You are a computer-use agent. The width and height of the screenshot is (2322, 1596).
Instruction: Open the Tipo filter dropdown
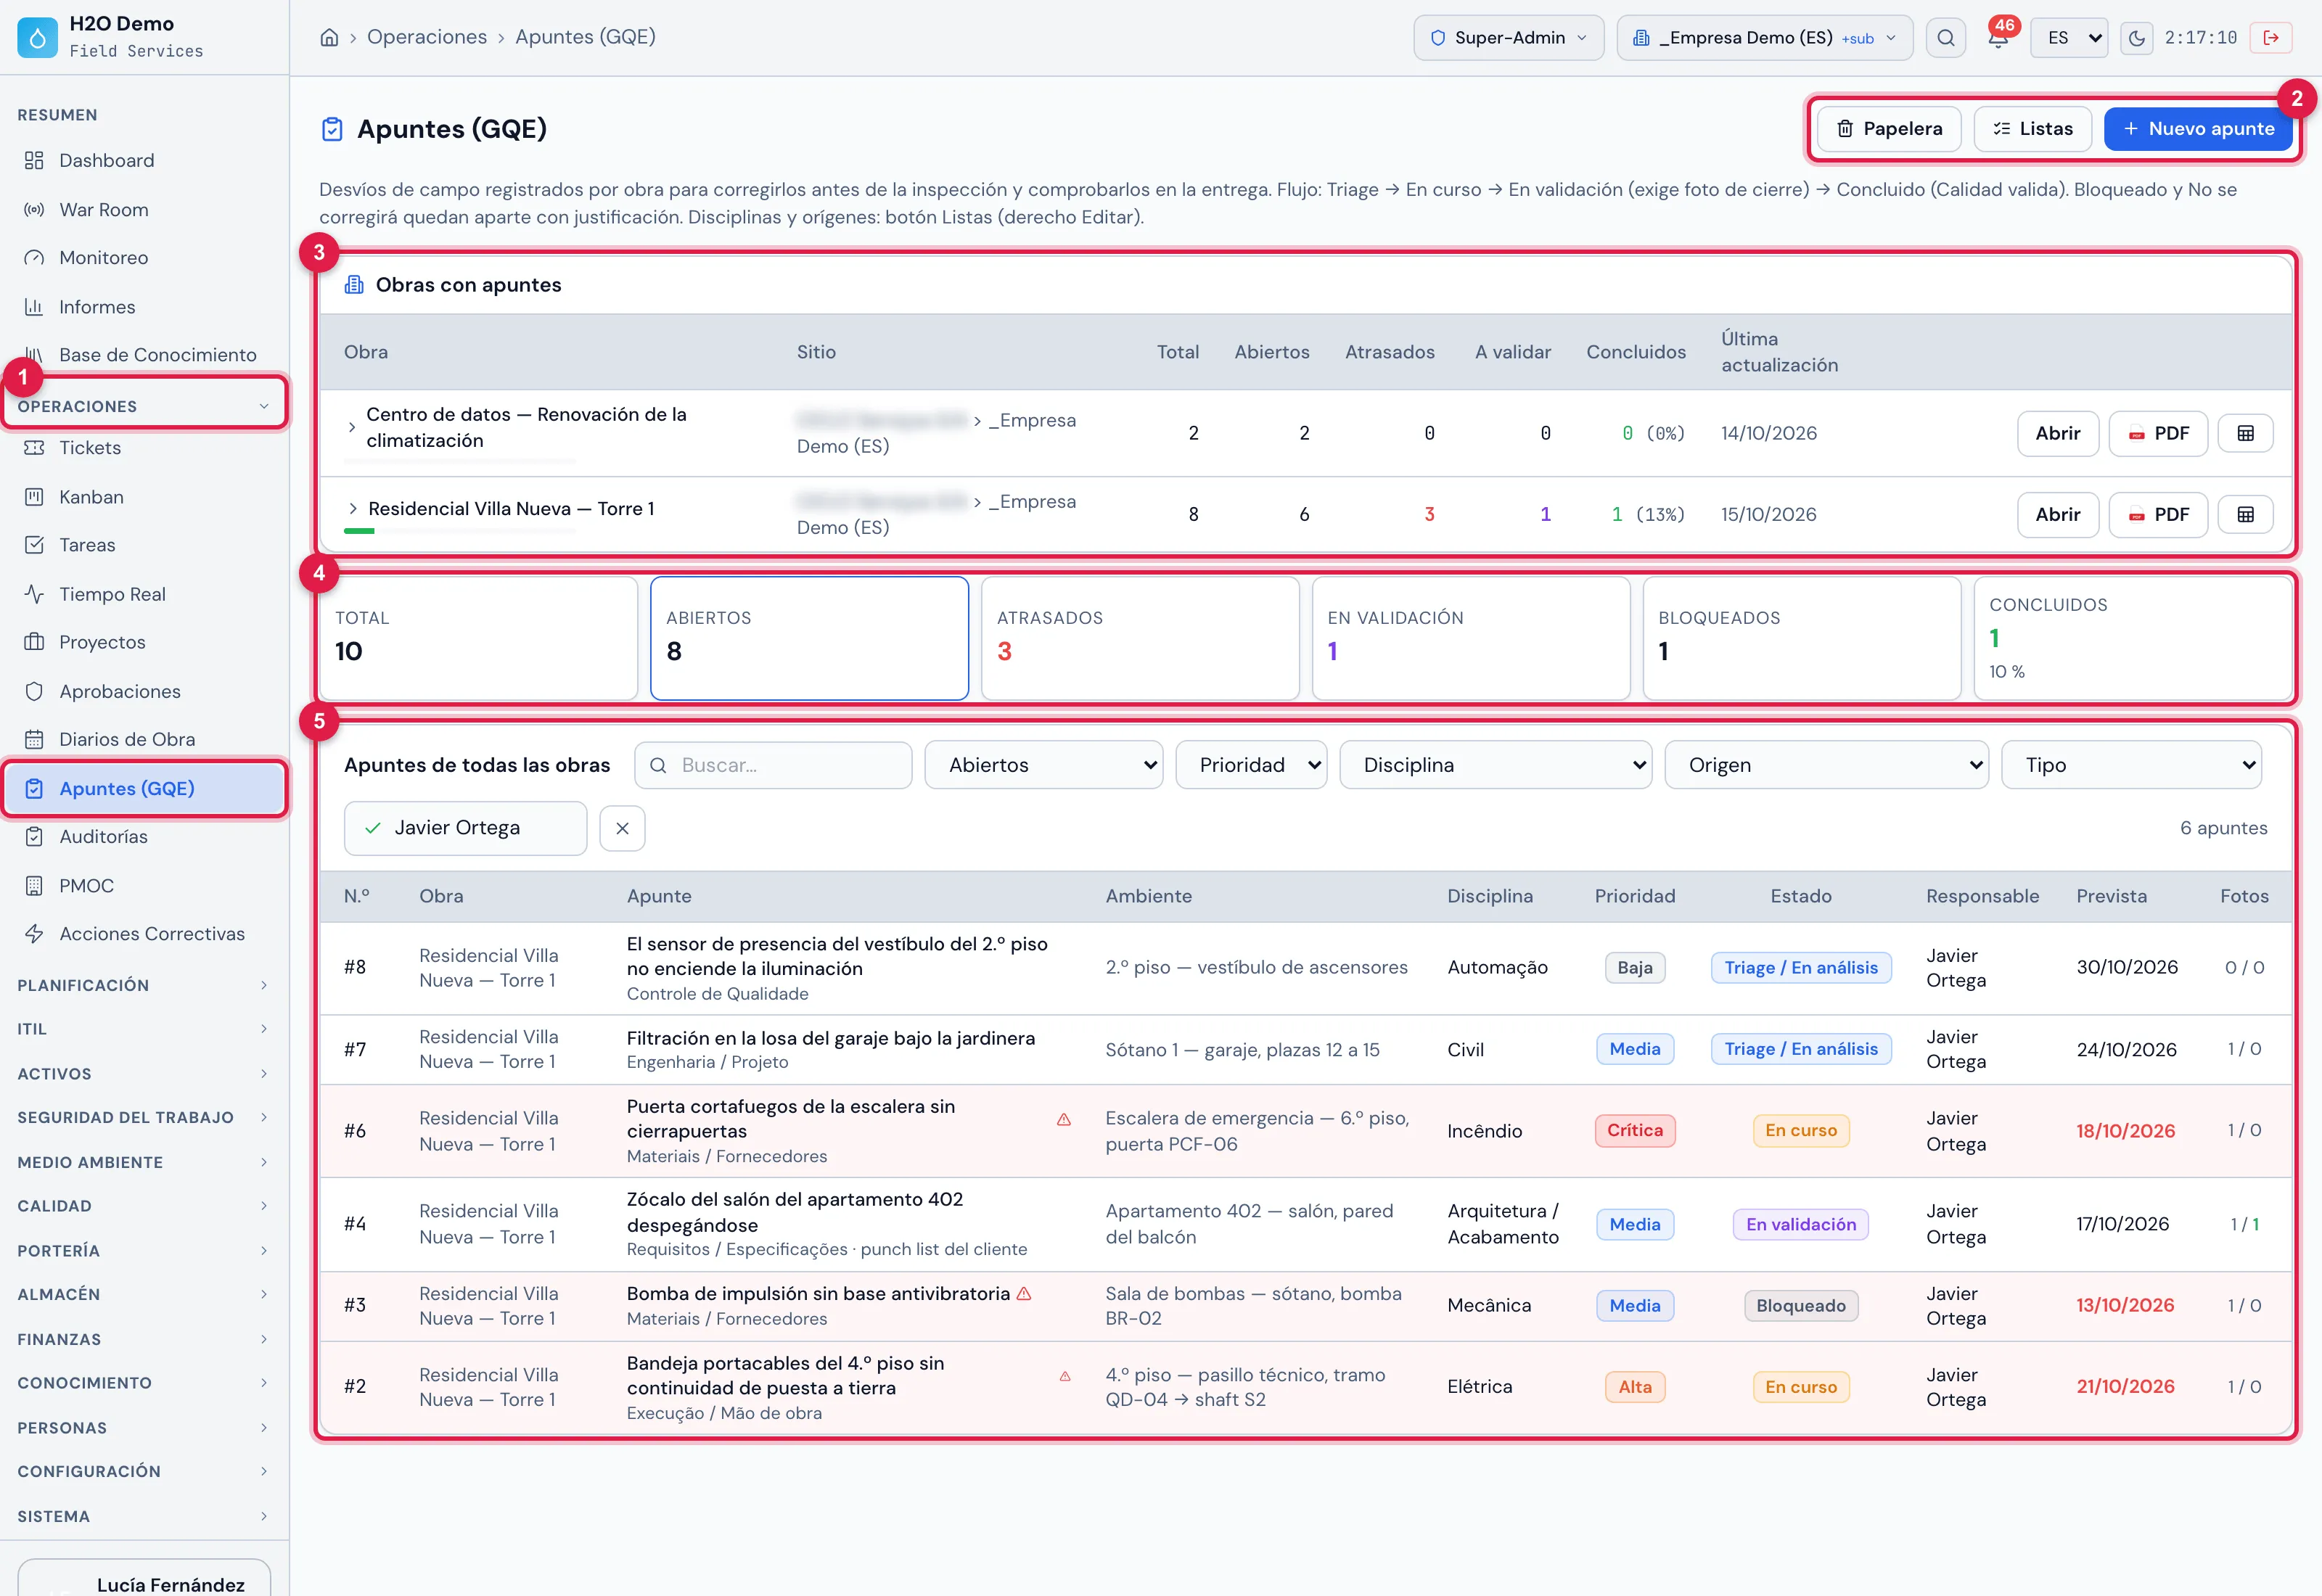point(2131,765)
